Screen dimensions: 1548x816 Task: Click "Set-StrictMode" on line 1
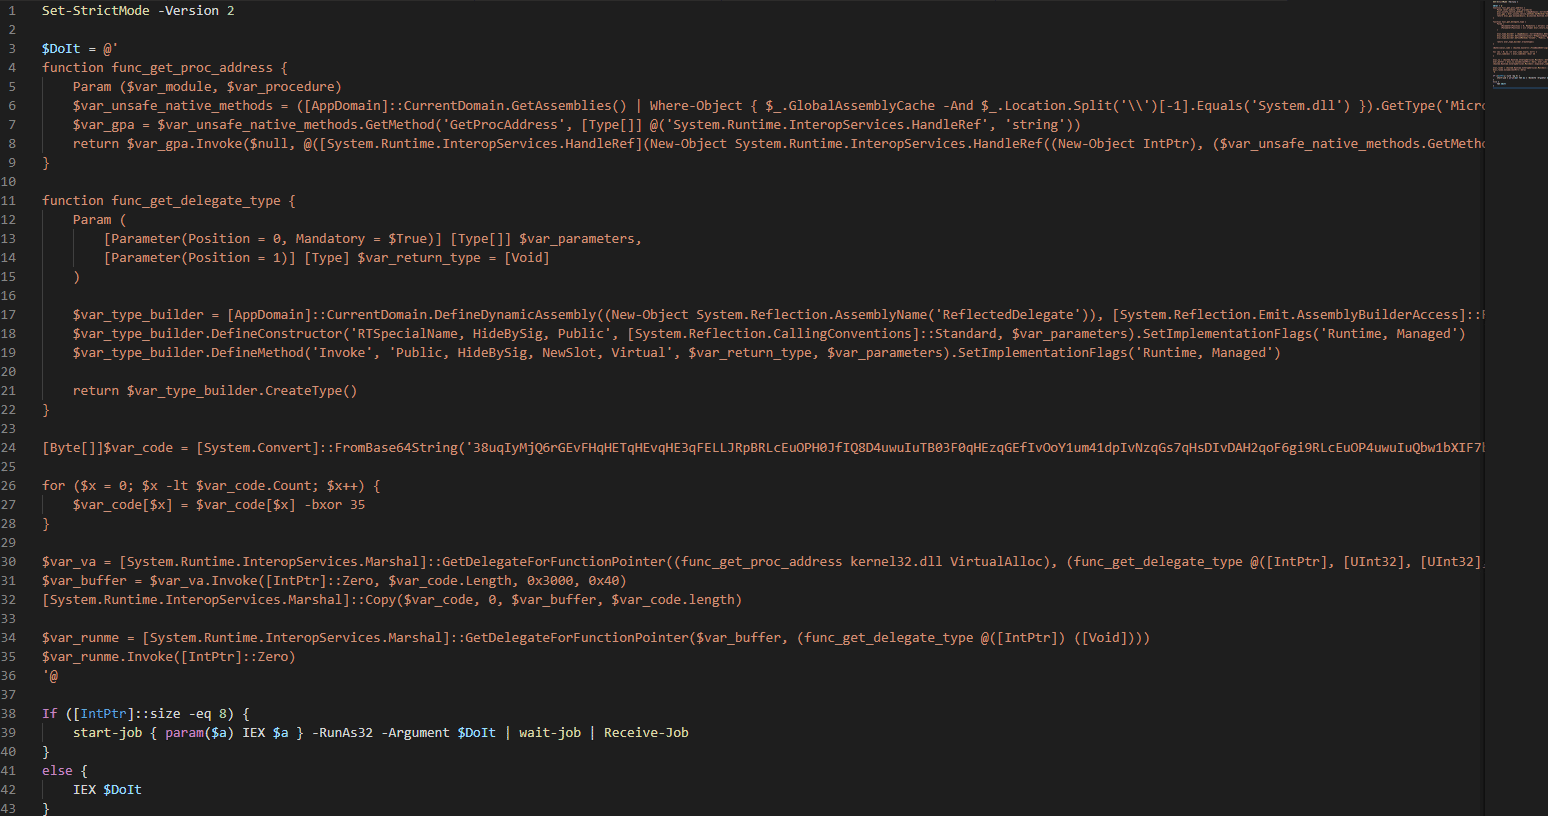point(96,11)
